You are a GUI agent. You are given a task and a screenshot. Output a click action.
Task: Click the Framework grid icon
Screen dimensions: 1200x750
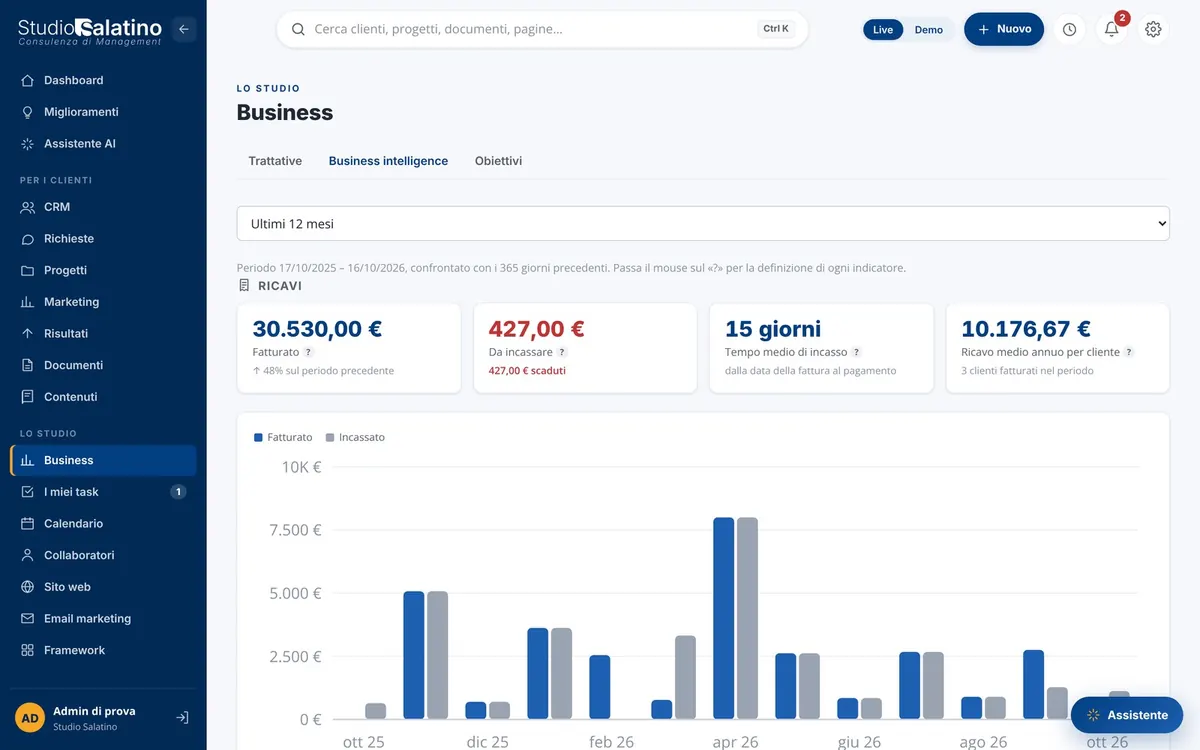pyautogui.click(x=27, y=650)
